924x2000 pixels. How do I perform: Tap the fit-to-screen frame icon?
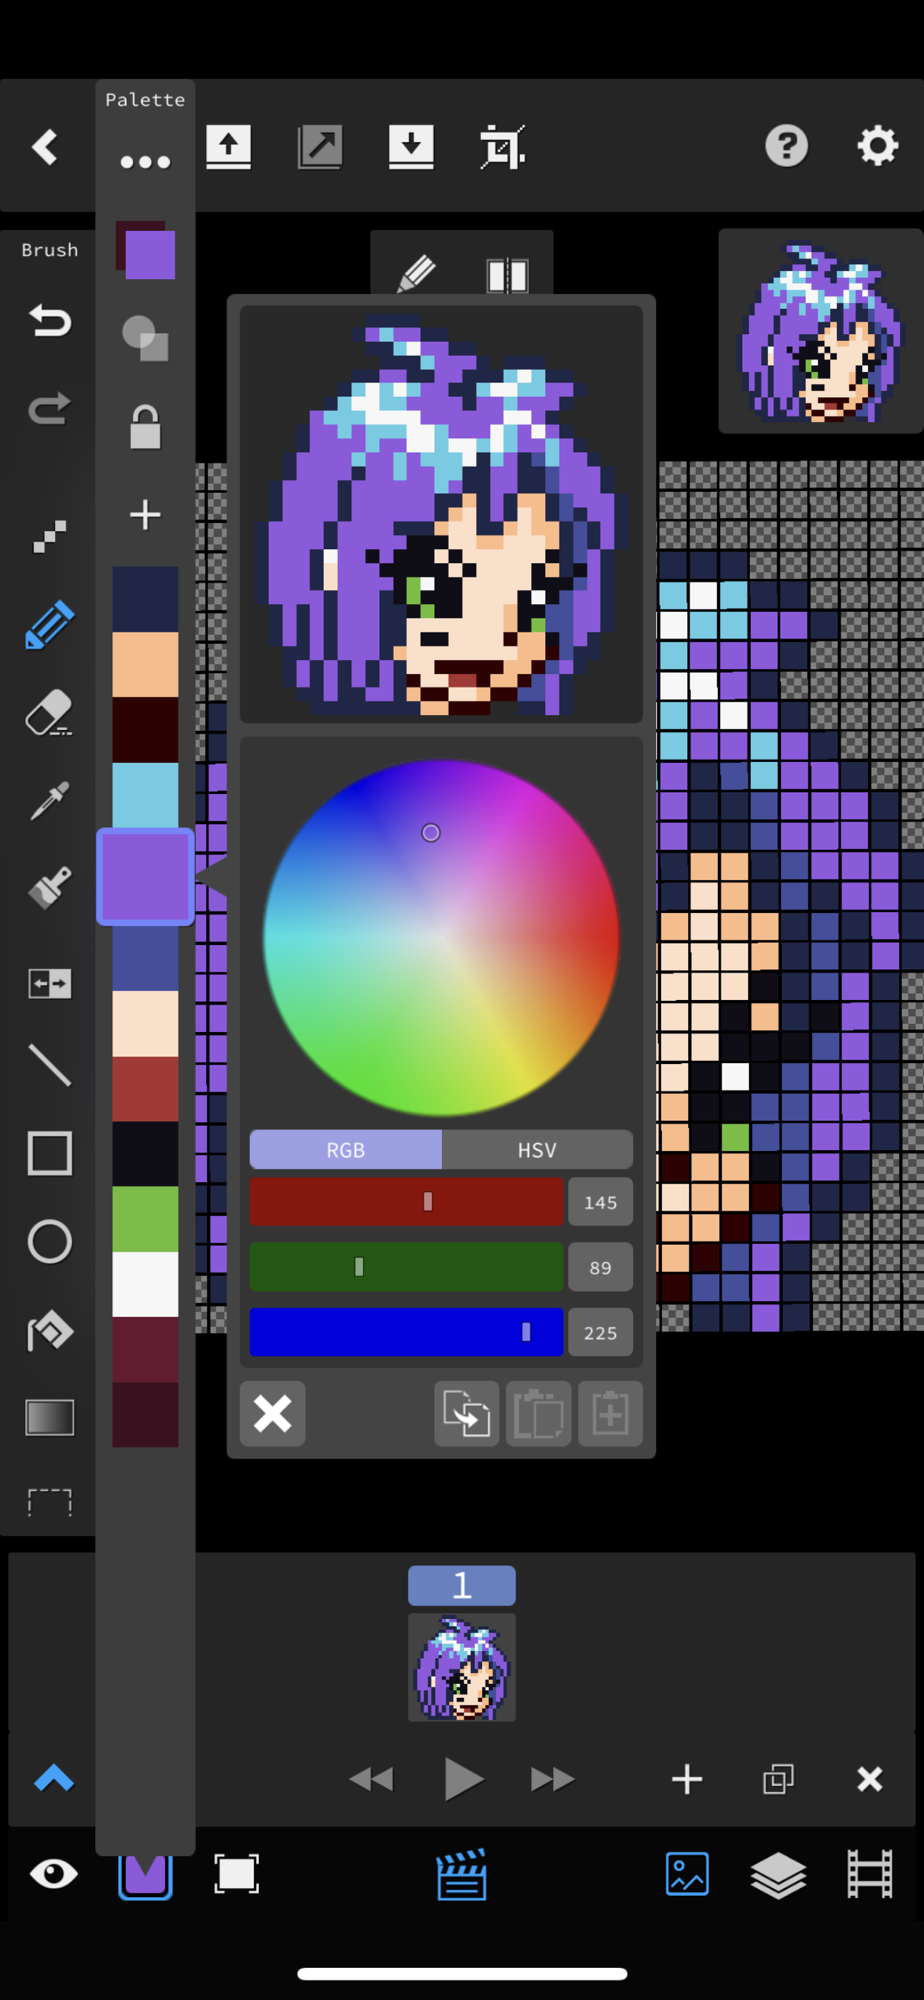coord(236,1873)
